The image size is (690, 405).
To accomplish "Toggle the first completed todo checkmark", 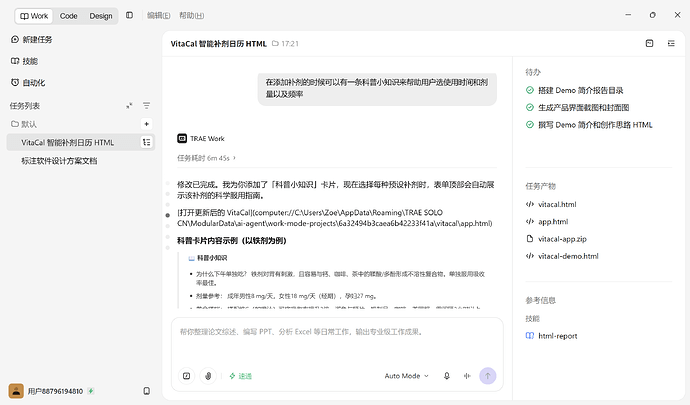I will (x=530, y=90).
